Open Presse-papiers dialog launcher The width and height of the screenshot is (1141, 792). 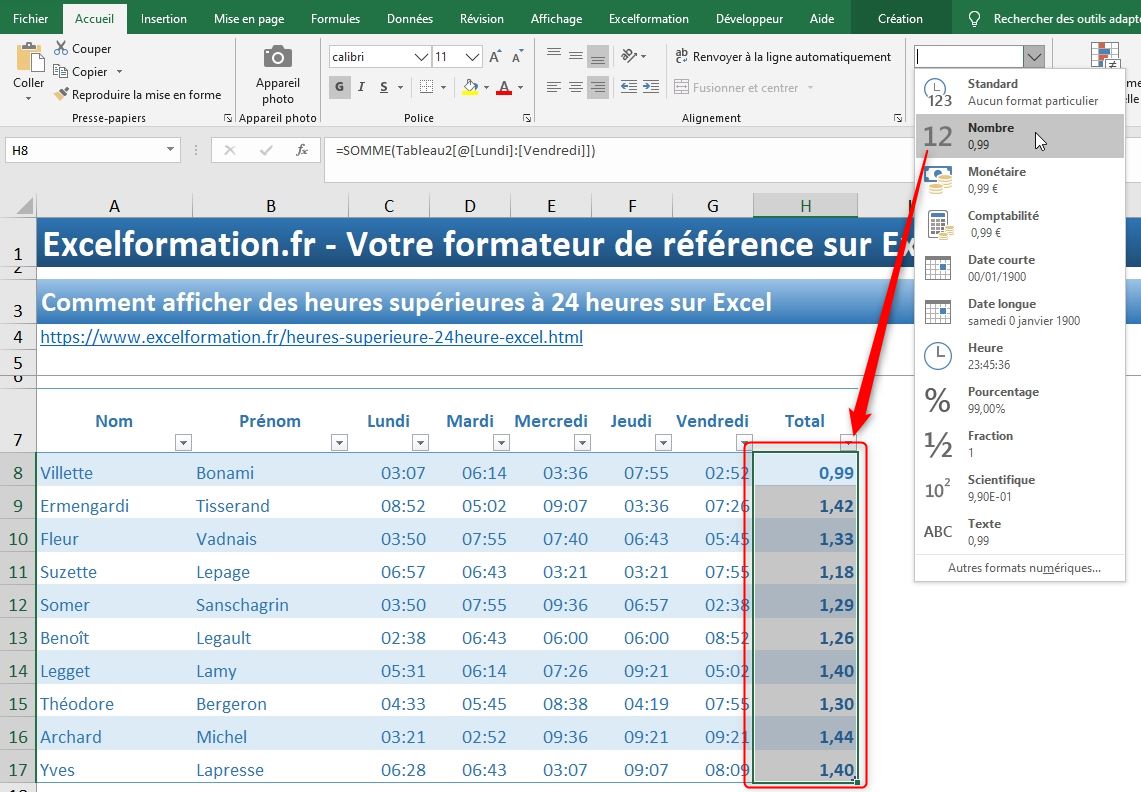[x=228, y=118]
